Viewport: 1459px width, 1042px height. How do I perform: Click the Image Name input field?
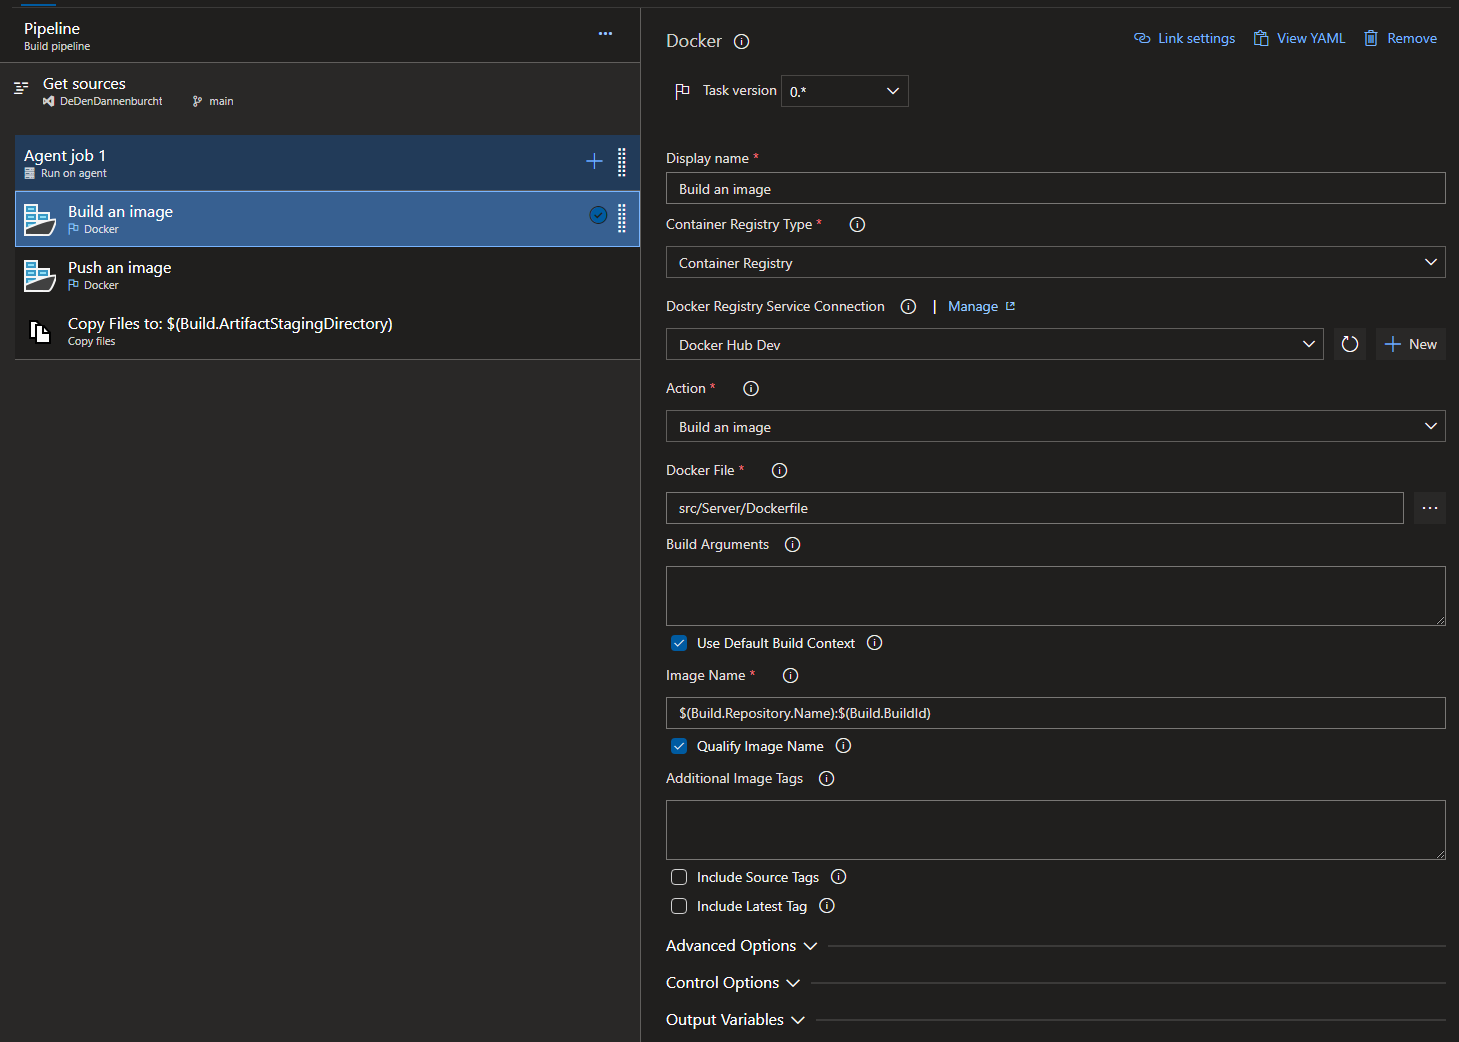(1055, 713)
